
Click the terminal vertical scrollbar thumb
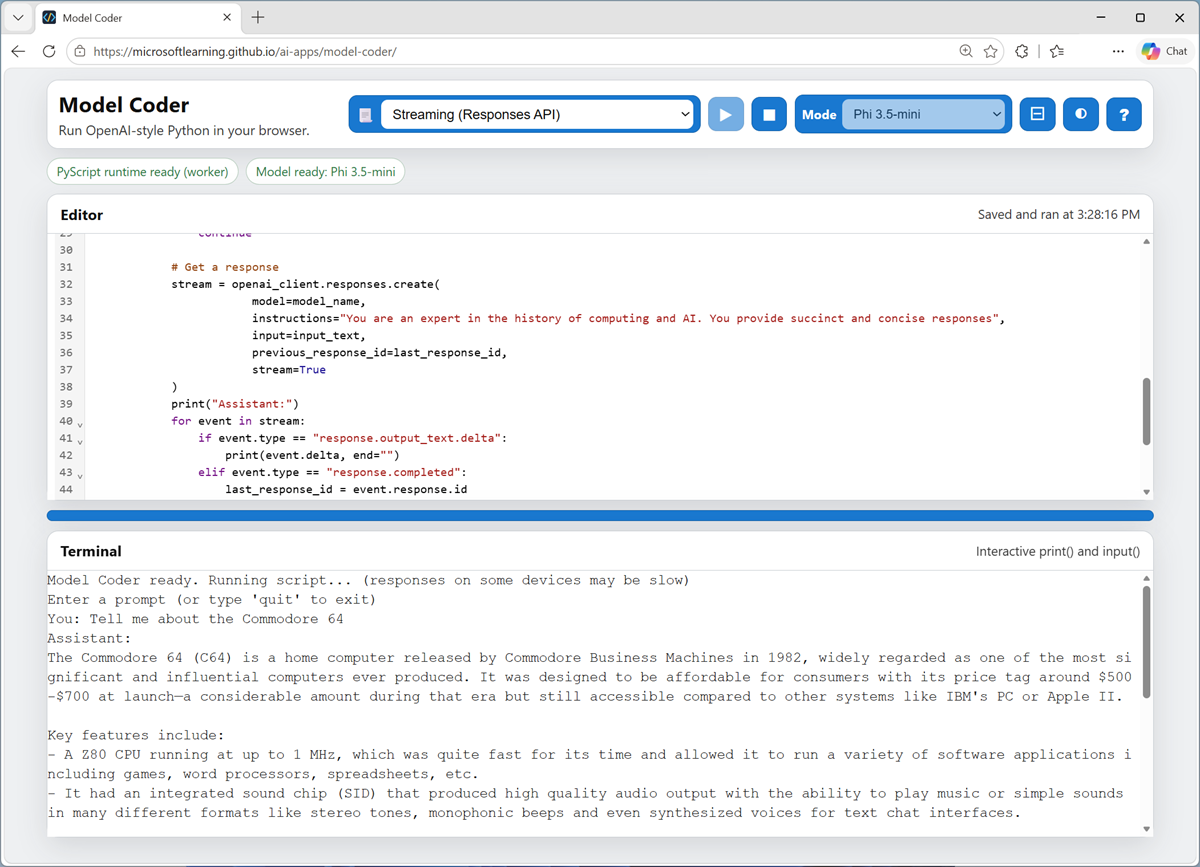(x=1146, y=643)
